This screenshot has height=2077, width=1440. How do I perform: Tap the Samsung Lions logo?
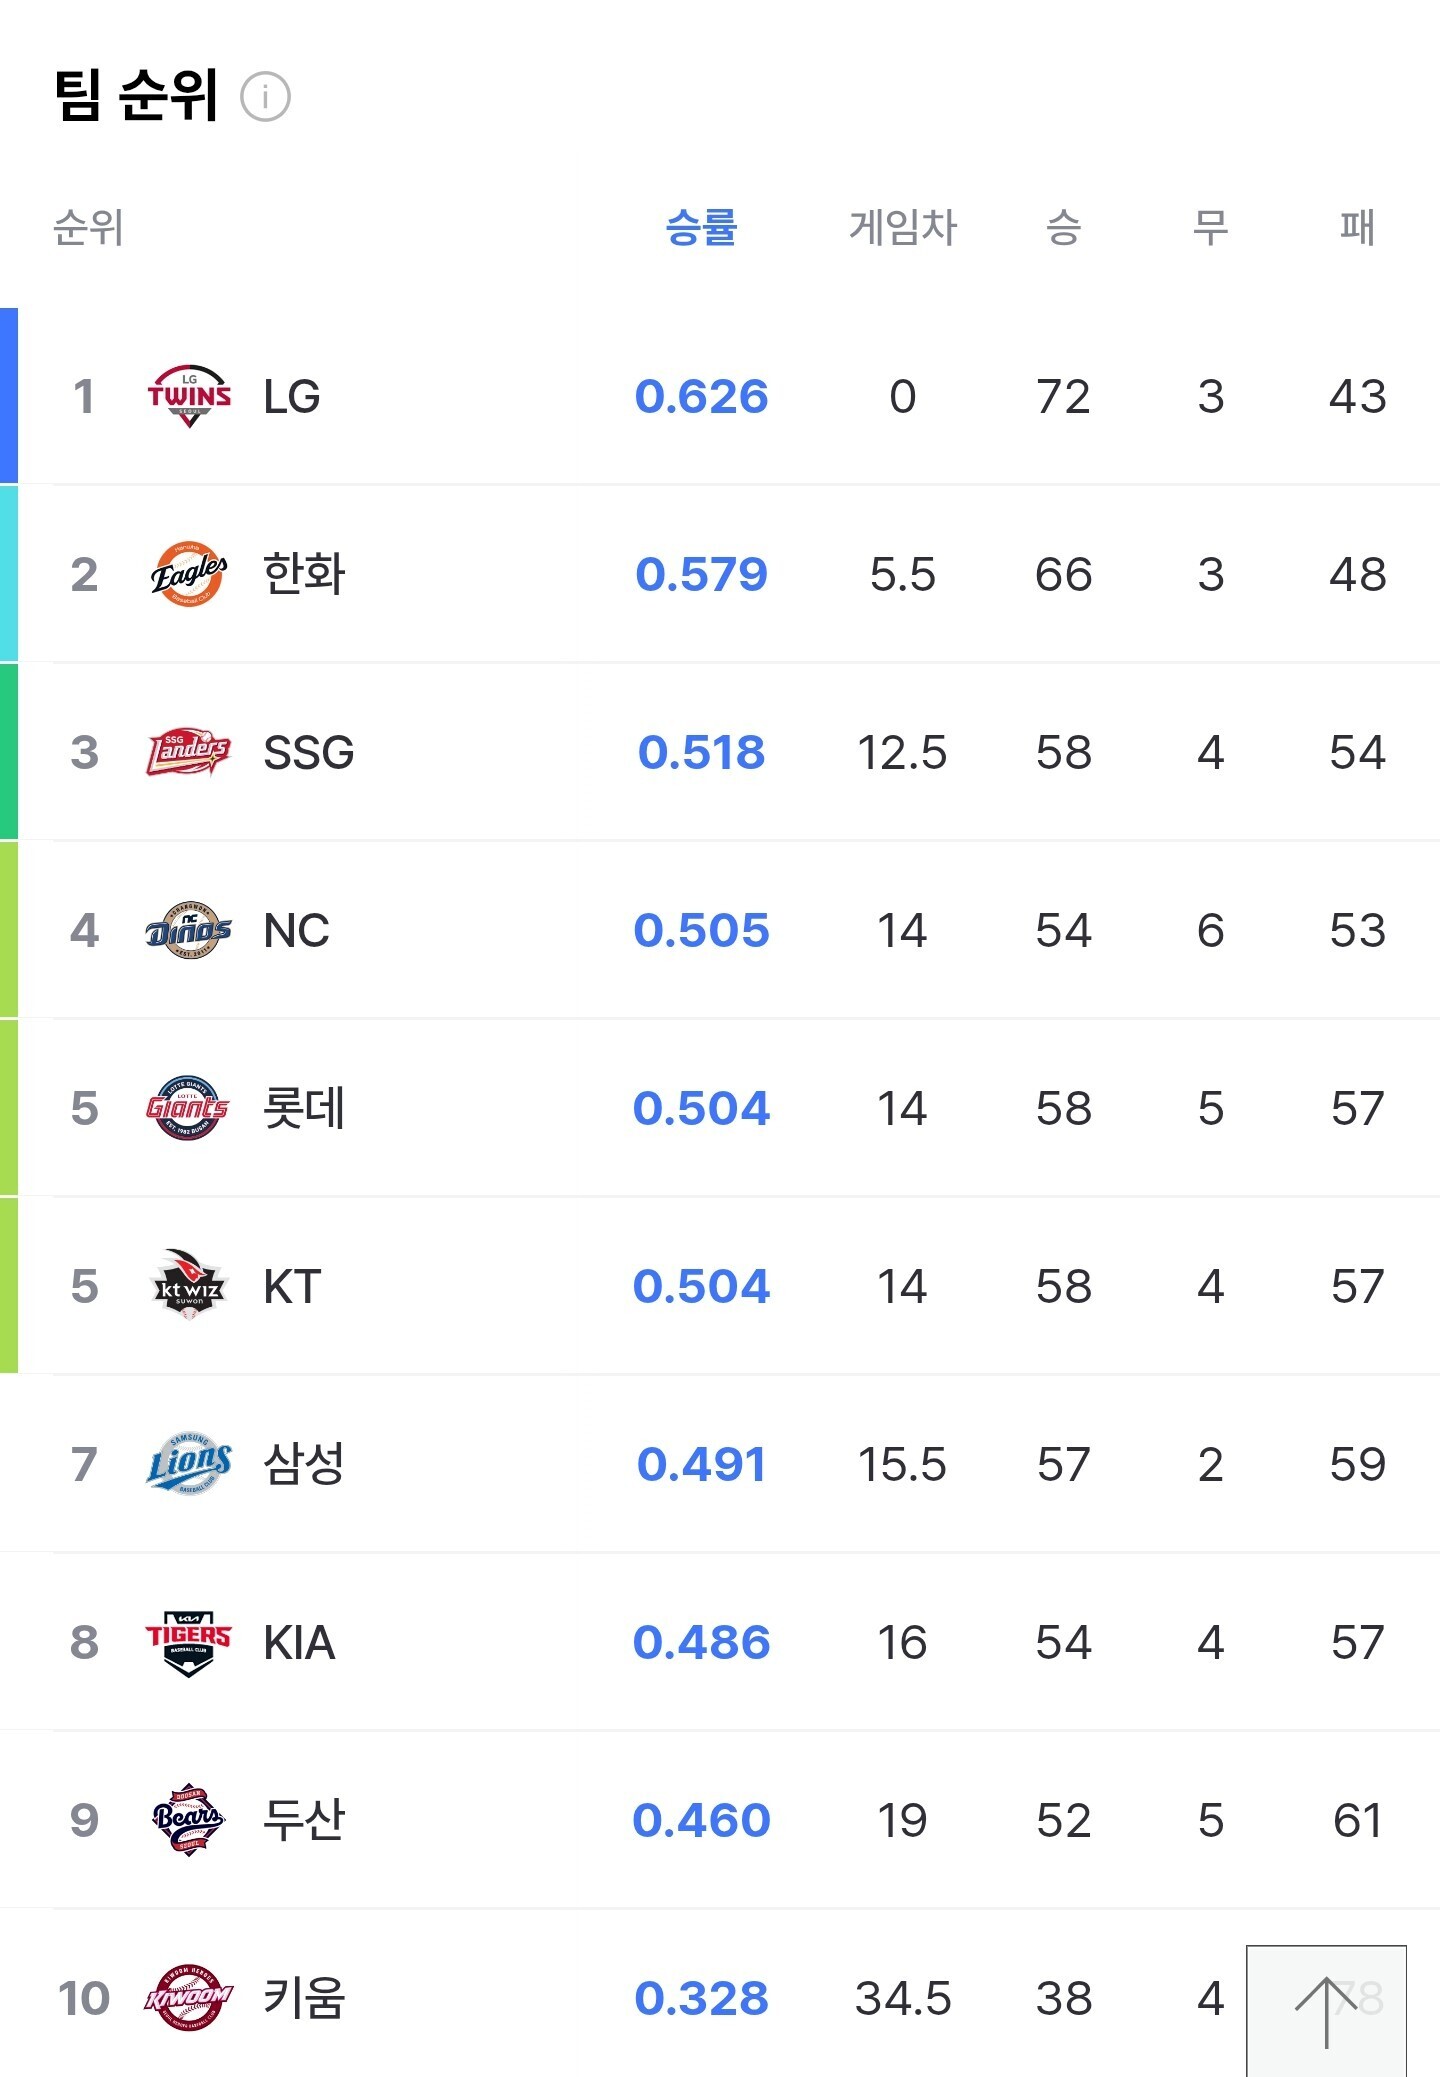pos(189,1464)
